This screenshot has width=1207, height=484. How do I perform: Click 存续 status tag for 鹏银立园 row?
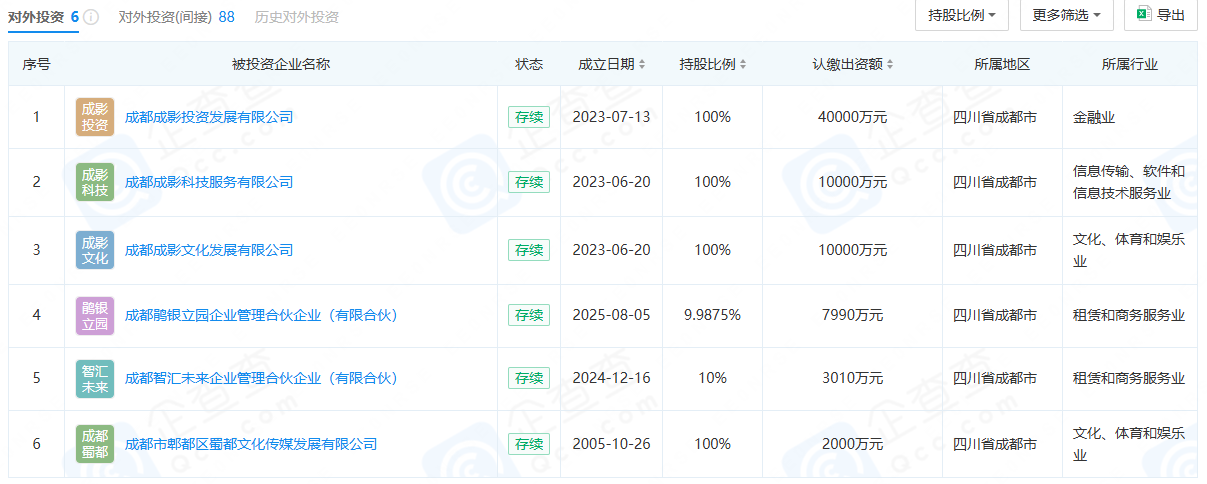click(x=529, y=315)
